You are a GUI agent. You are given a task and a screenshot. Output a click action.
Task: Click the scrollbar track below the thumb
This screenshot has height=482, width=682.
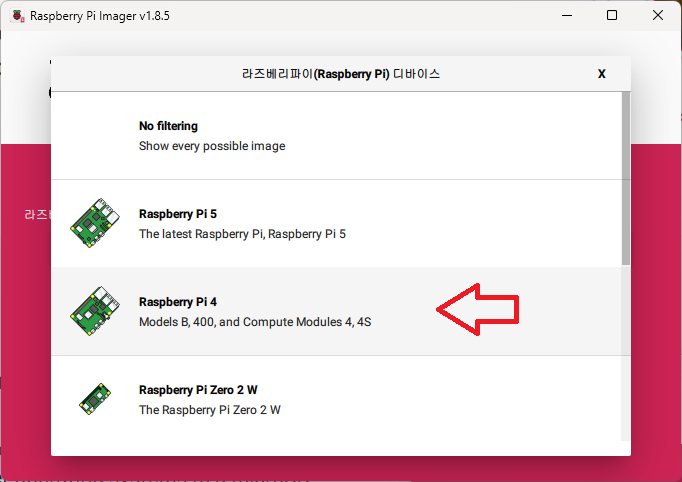[625, 352]
